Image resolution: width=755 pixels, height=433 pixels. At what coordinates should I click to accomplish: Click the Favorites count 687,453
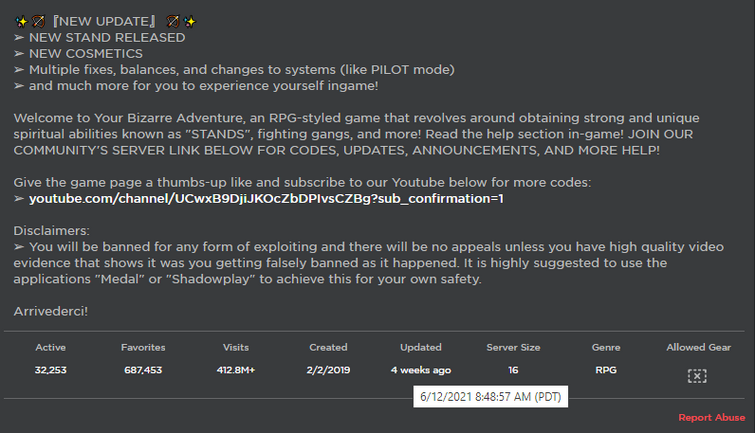pos(143,370)
